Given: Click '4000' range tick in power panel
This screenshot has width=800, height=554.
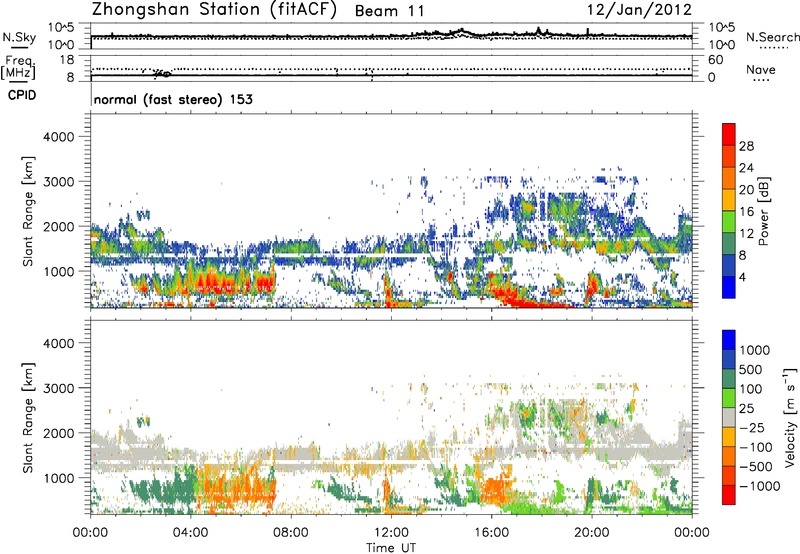Looking at the screenshot, I should tap(58, 137).
